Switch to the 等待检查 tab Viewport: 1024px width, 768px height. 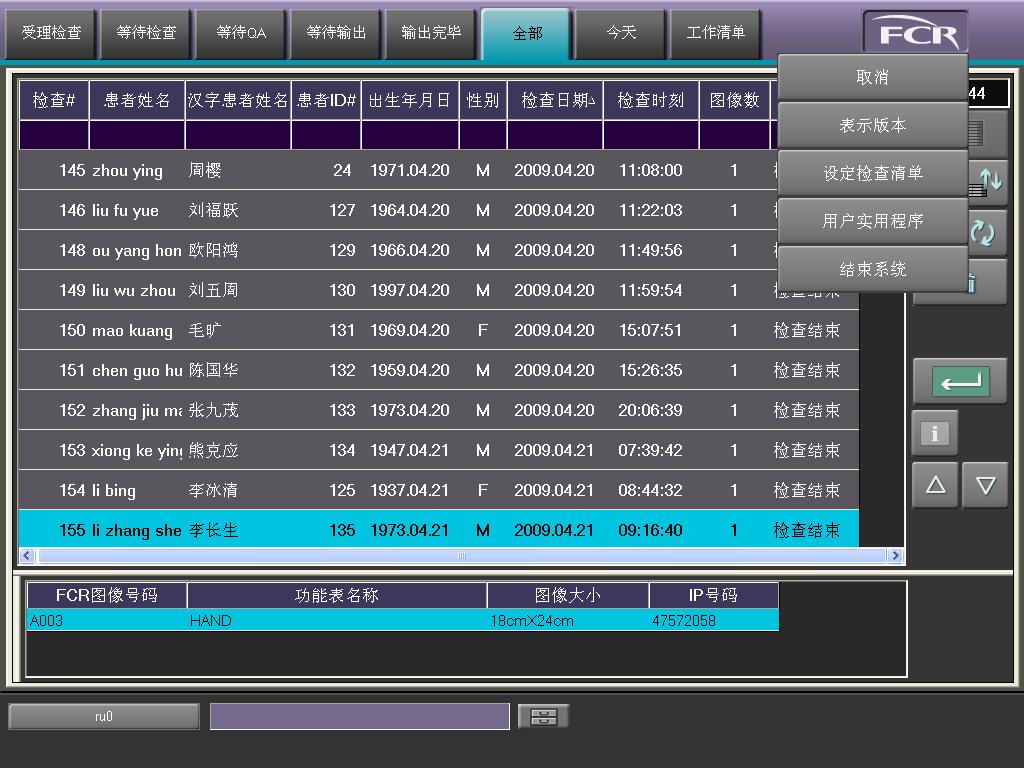(x=146, y=33)
